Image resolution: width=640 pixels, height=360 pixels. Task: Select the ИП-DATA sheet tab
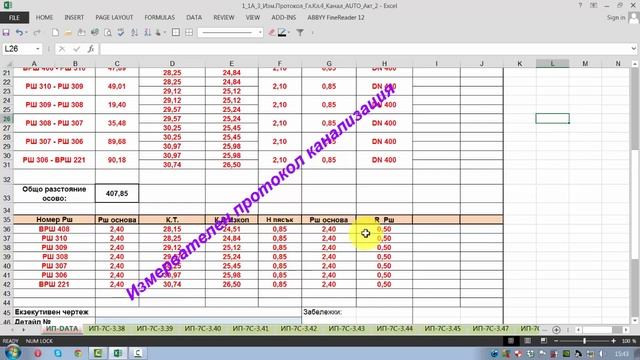pyautogui.click(x=62, y=329)
